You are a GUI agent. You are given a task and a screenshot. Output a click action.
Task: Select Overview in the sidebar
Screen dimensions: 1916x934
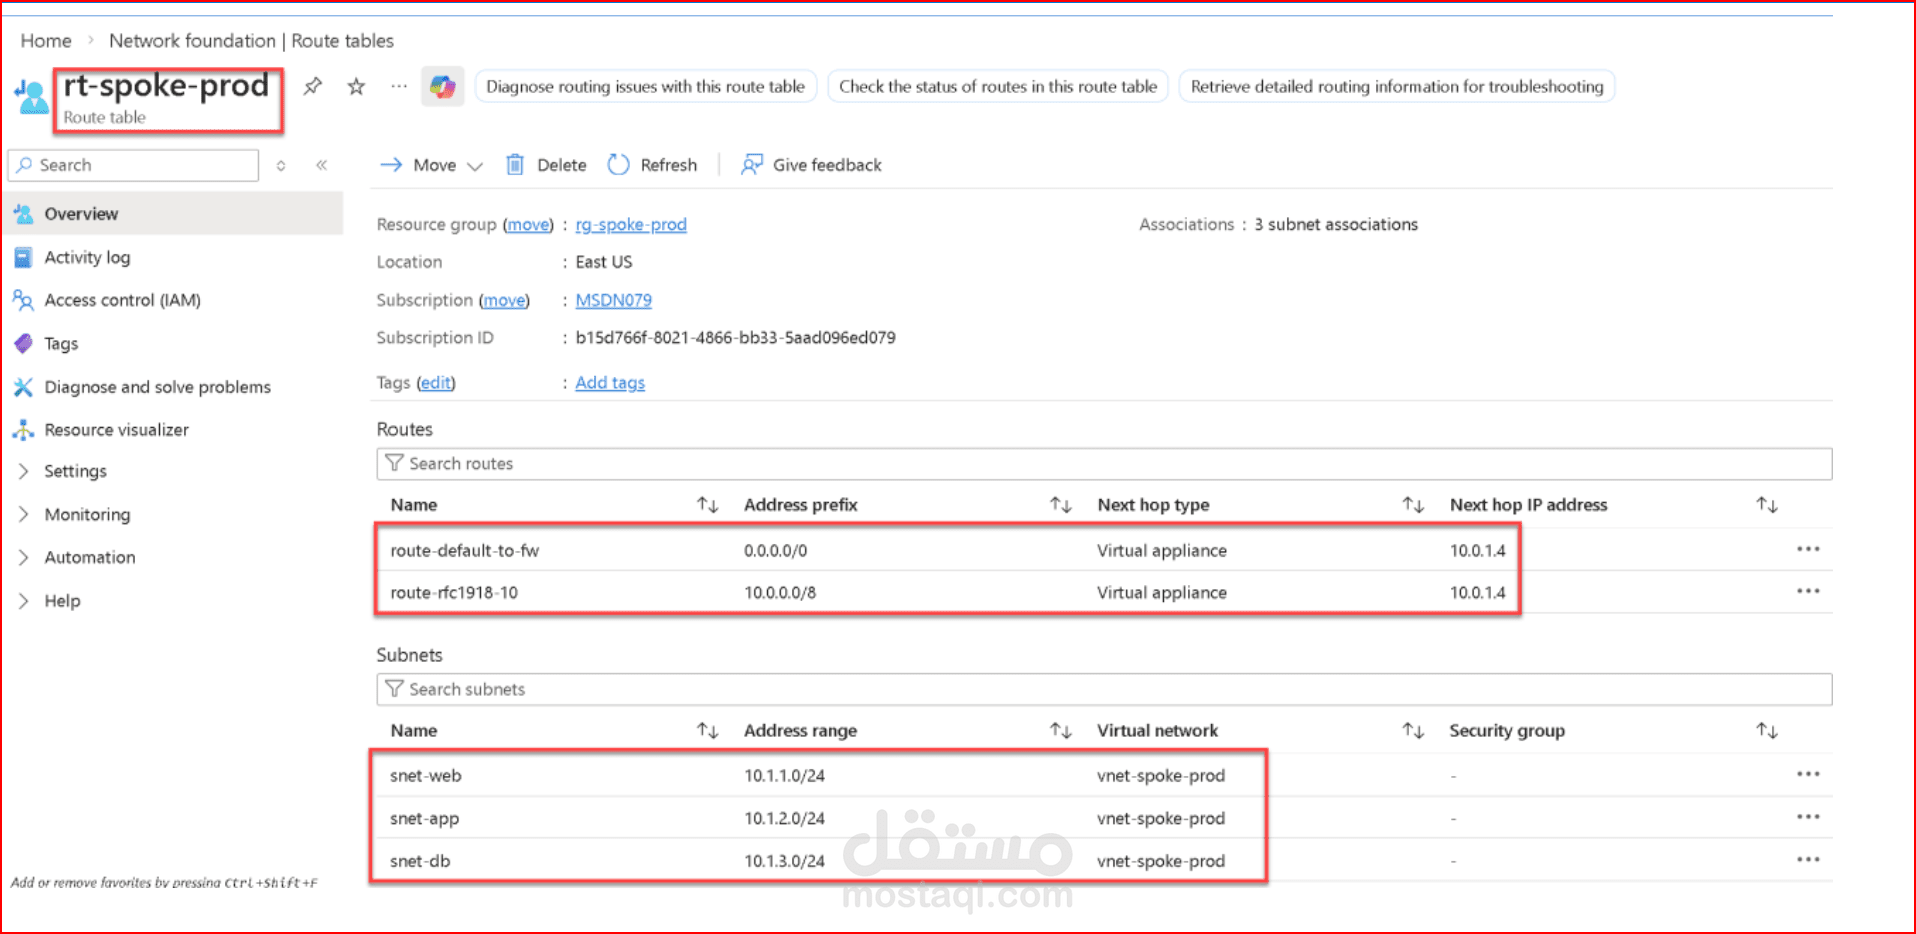81,213
